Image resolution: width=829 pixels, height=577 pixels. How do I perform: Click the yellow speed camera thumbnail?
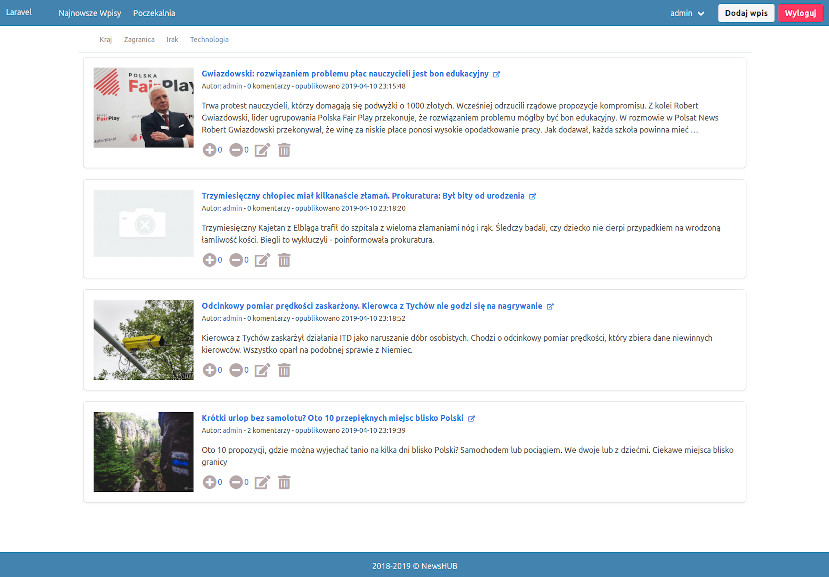143,340
